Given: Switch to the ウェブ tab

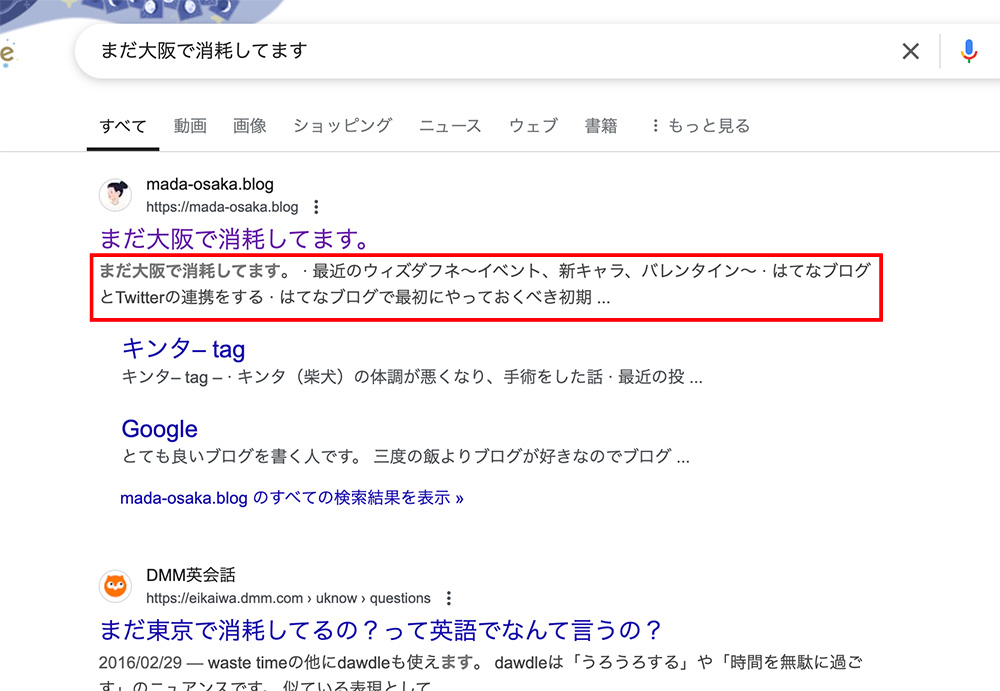Looking at the screenshot, I should pyautogui.click(x=533, y=126).
